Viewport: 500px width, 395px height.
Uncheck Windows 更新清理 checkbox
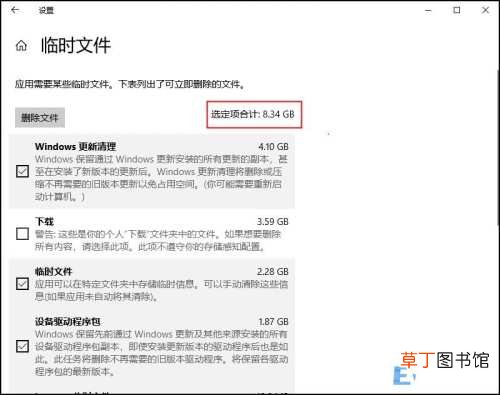point(22,171)
